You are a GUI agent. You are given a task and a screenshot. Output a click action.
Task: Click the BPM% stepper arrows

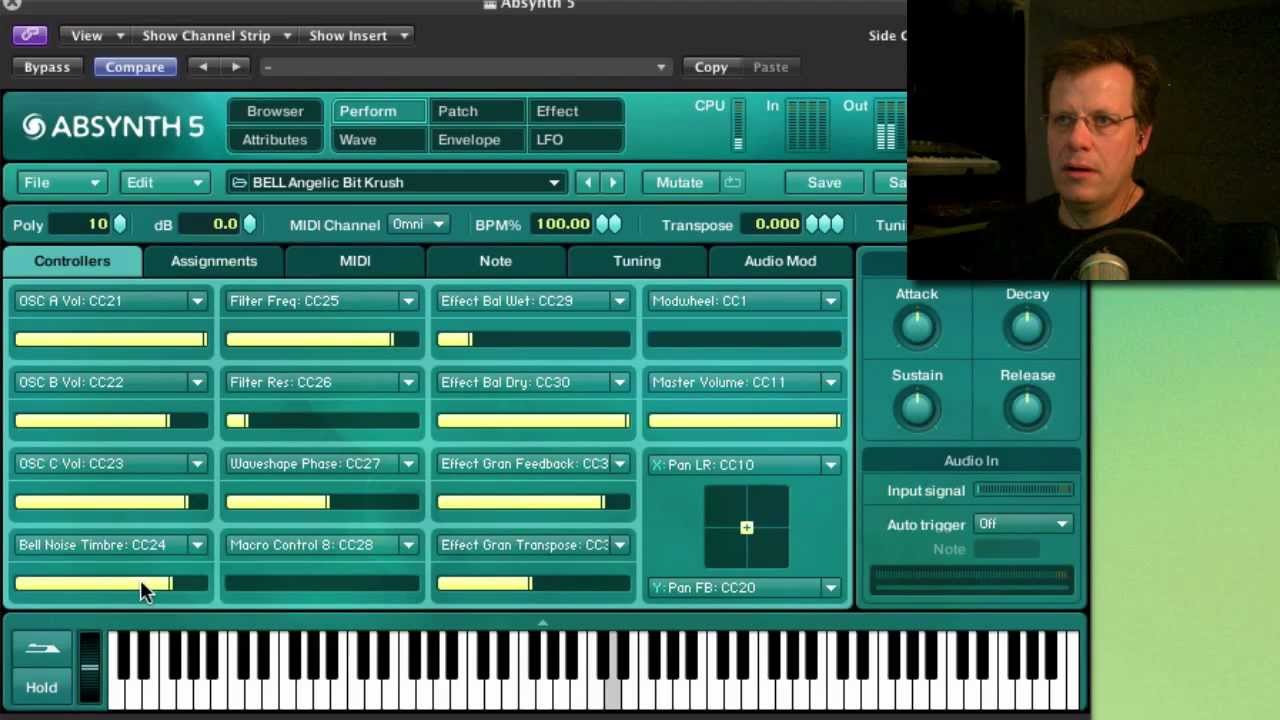click(608, 224)
